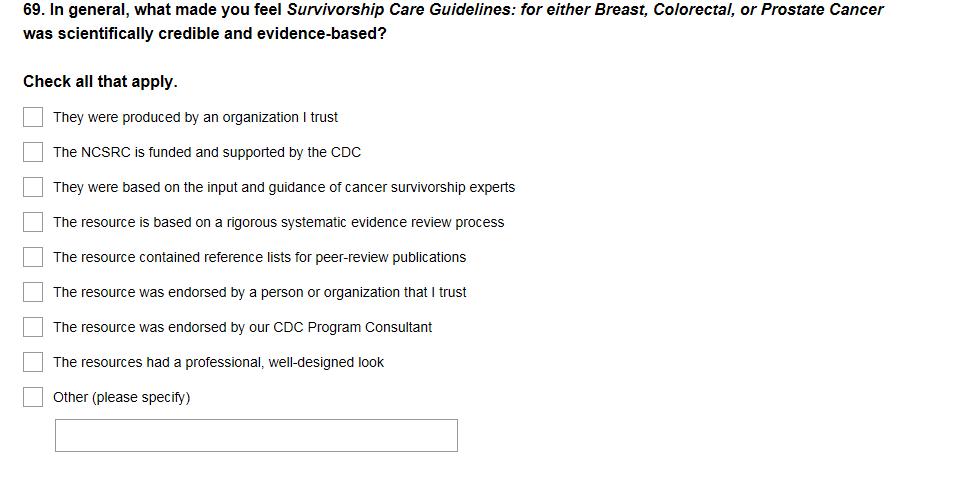Click the label 'They were produced by an organization I trust'
953x478 pixels.
(195, 118)
